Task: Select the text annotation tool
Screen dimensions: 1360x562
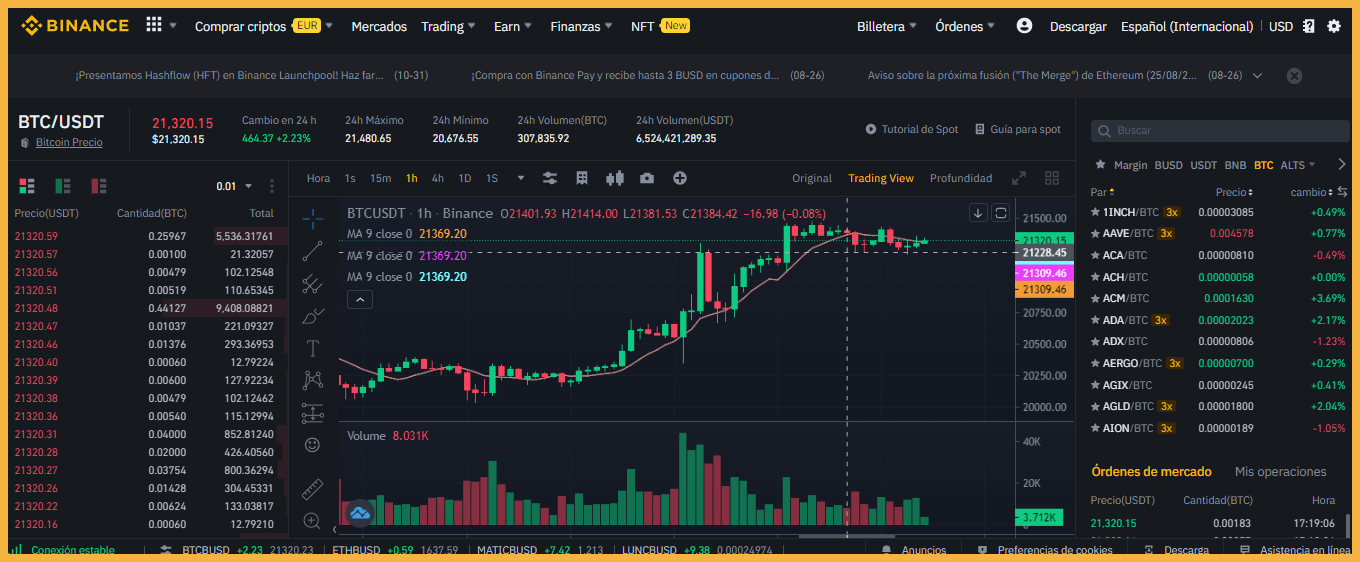Action: [312, 348]
